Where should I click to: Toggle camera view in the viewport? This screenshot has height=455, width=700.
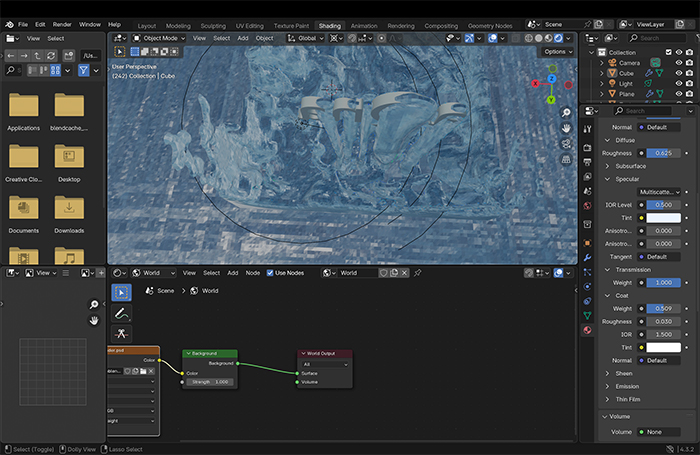(x=566, y=144)
